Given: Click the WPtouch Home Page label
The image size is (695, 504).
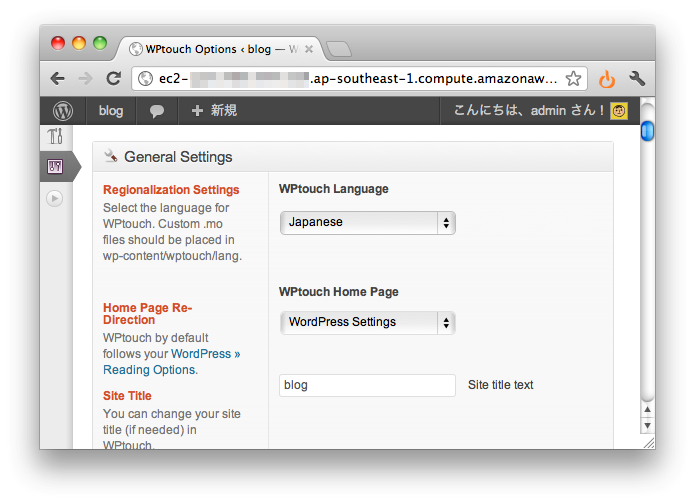Looking at the screenshot, I should point(339,292).
